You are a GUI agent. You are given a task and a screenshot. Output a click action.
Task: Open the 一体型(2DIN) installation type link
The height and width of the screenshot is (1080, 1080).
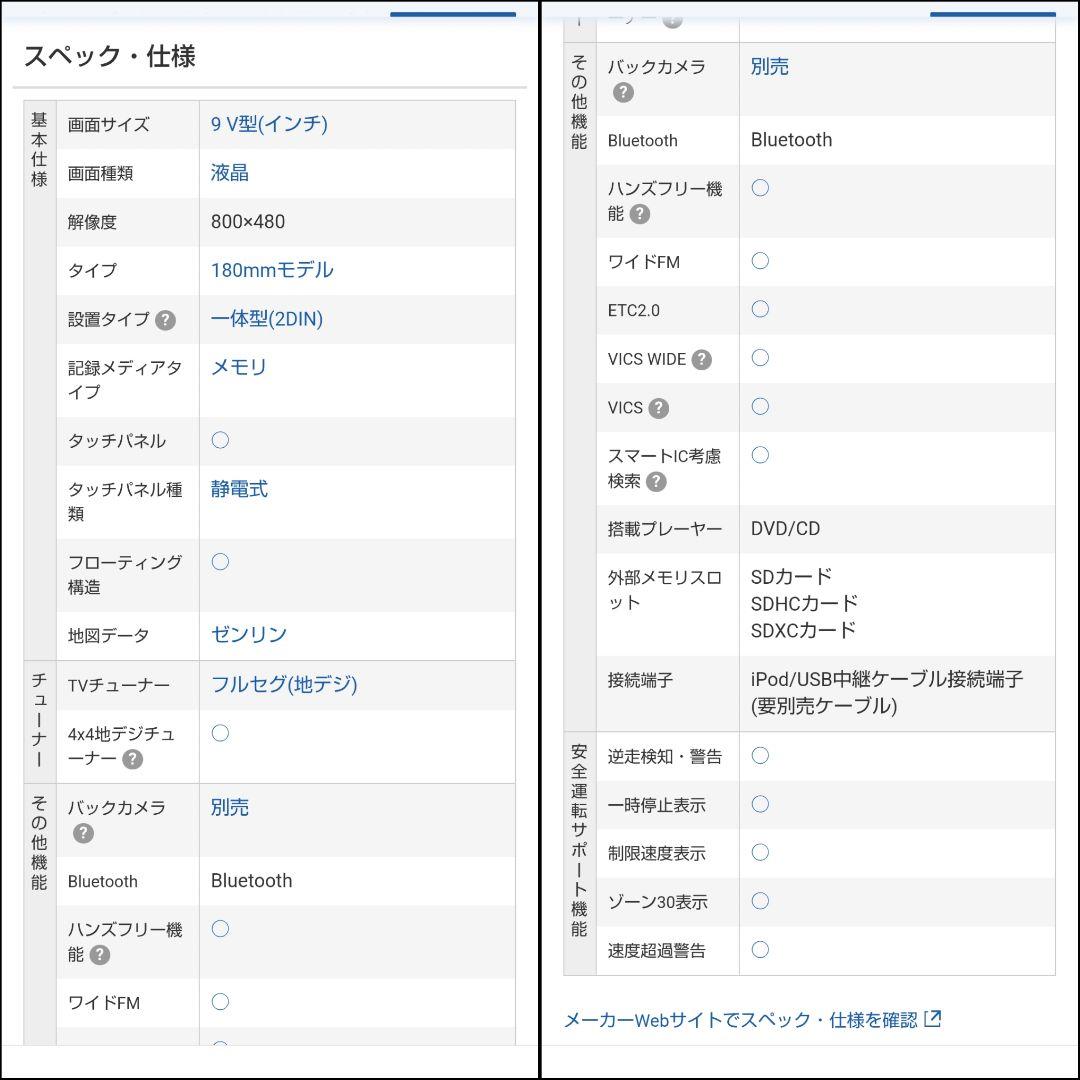point(266,319)
